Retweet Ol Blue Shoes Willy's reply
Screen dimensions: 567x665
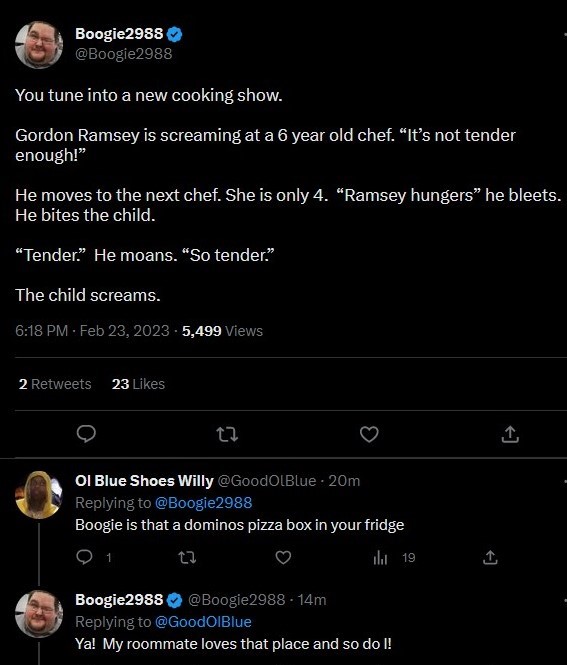point(187,557)
